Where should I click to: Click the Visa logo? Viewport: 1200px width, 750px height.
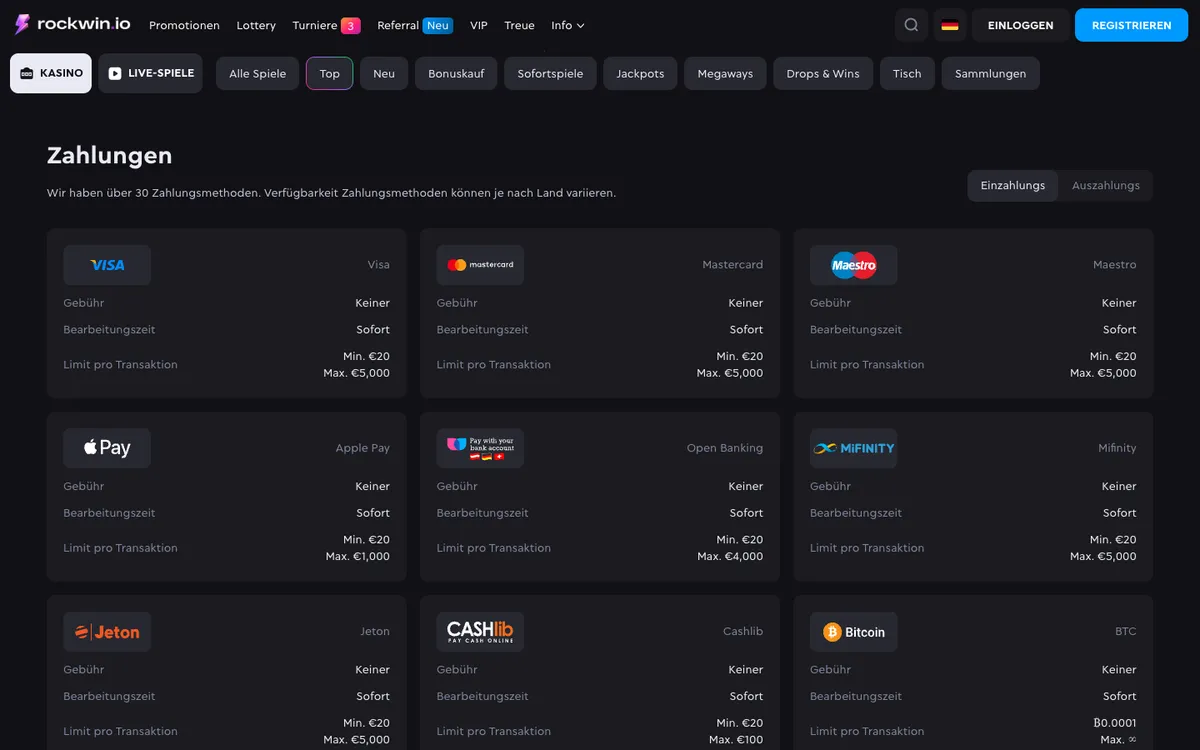107,265
